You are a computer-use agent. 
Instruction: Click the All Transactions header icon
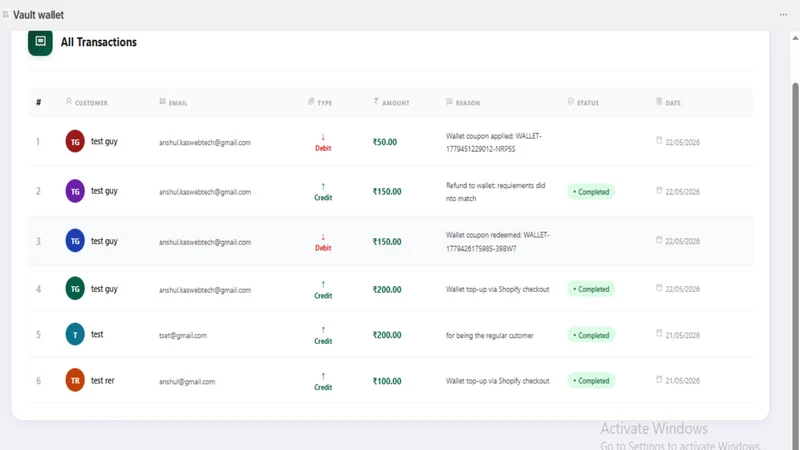pyautogui.click(x=40, y=42)
